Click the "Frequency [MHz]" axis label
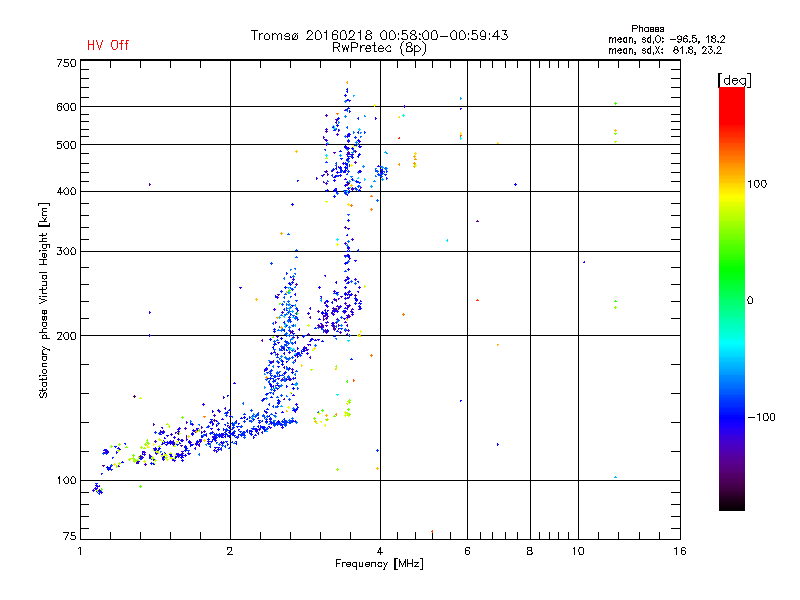The image size is (800, 600). click(379, 564)
